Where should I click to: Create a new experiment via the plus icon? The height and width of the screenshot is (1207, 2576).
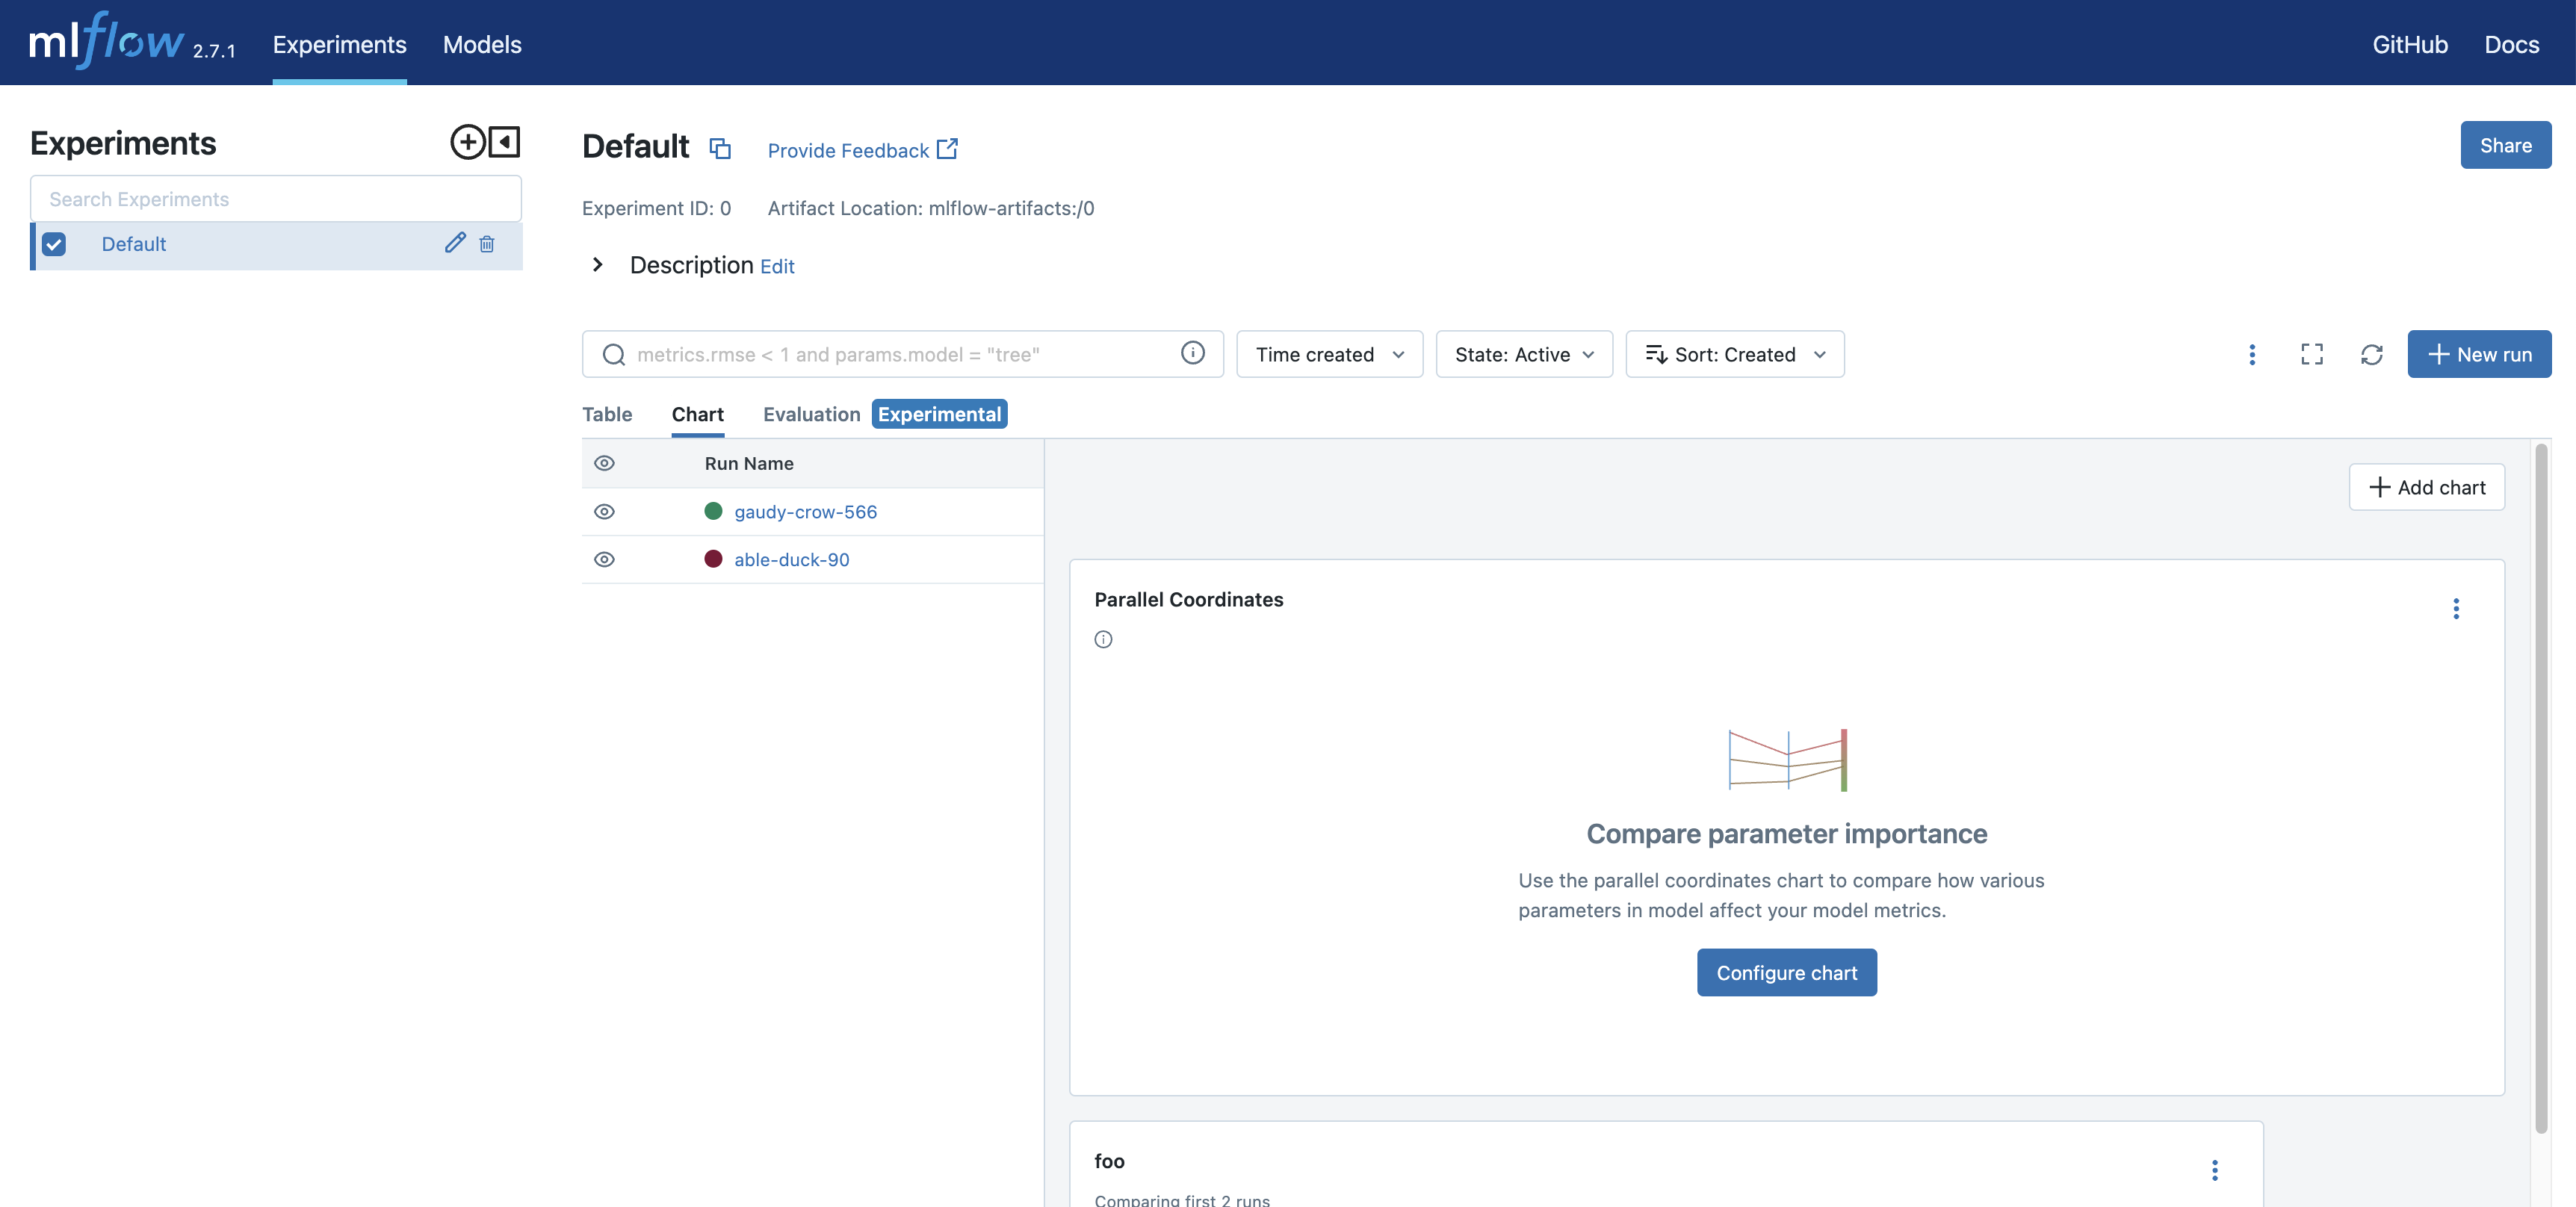468,142
